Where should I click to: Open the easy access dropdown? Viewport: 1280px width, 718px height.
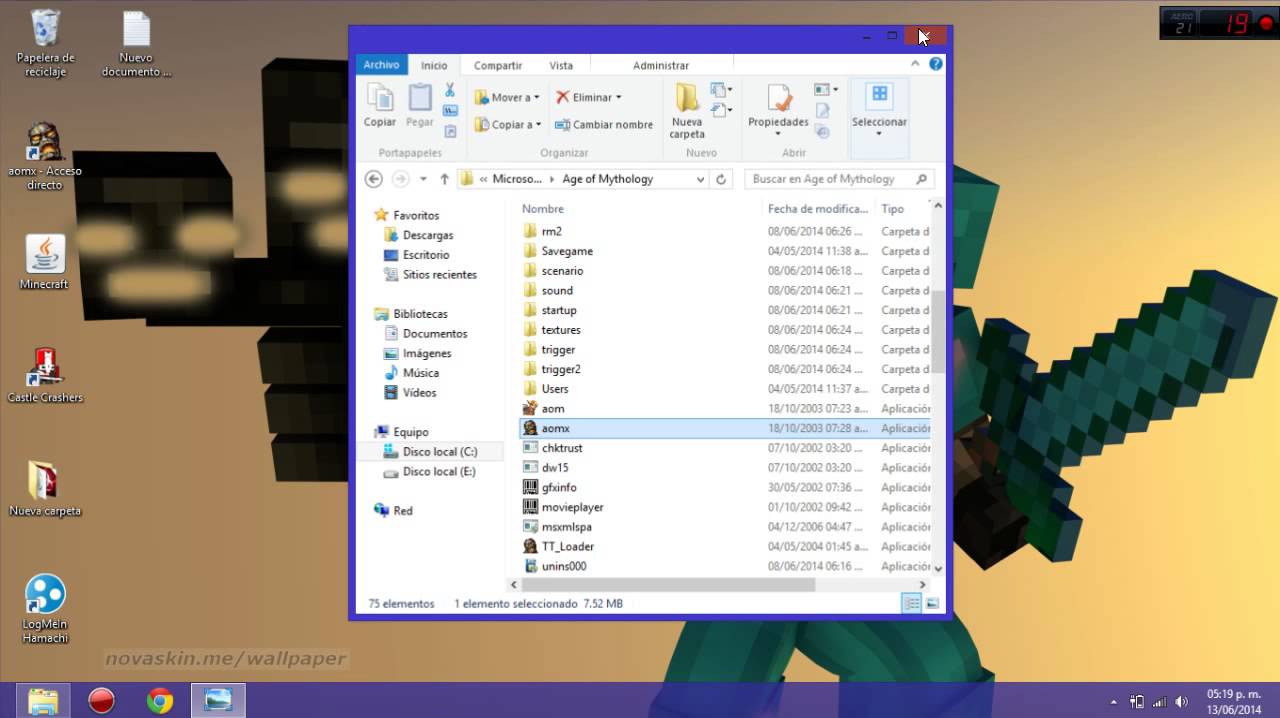pyautogui.click(x=721, y=109)
